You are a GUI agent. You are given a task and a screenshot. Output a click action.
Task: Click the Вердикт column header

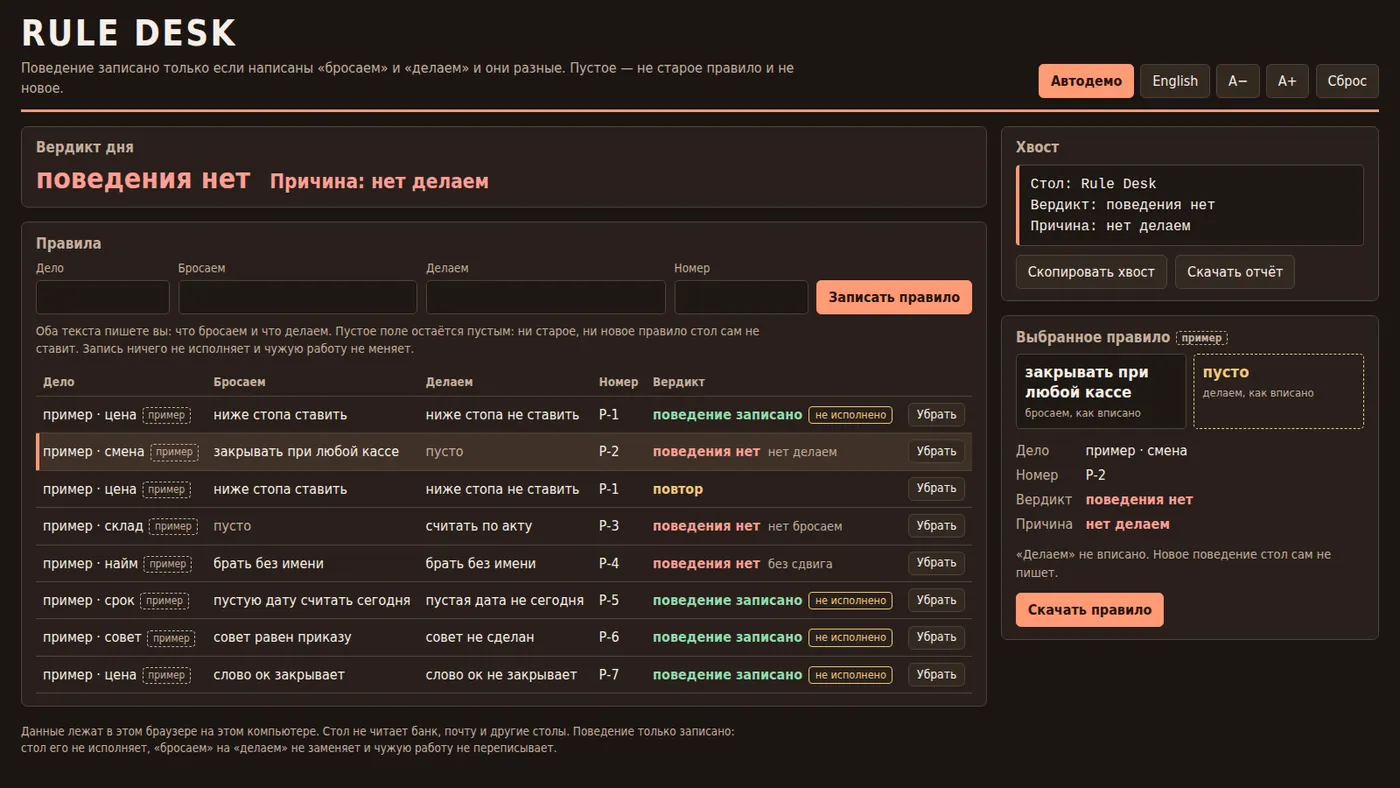(679, 382)
